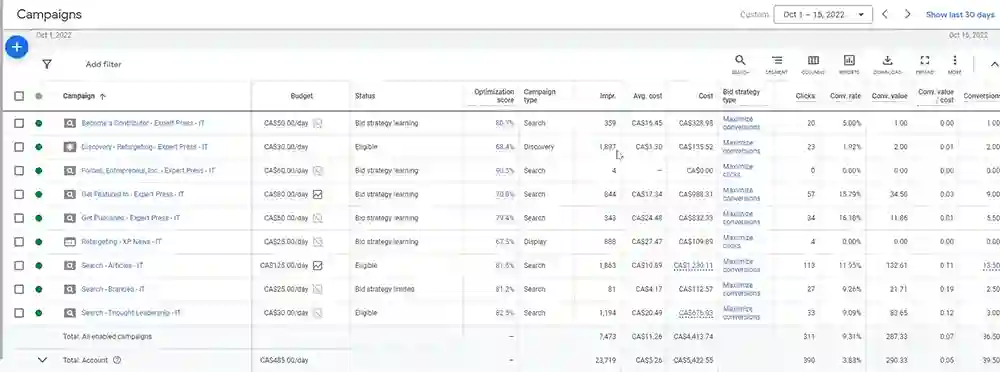
Task: Click the blue plus new campaign button
Action: click(17, 47)
